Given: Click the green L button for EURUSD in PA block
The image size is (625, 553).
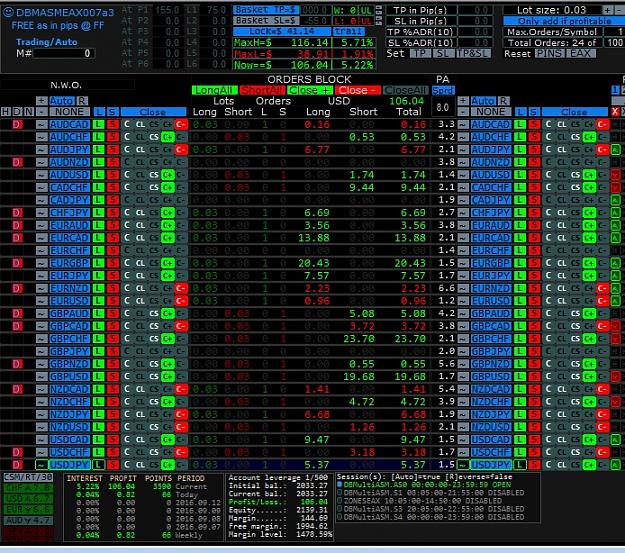Looking at the screenshot, I should [x=520, y=301].
